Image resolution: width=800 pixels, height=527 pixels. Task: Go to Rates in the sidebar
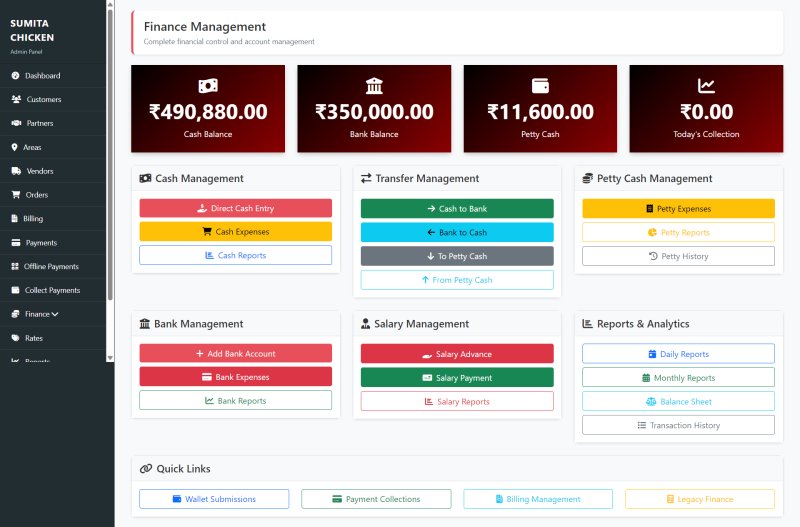pyautogui.click(x=34, y=338)
